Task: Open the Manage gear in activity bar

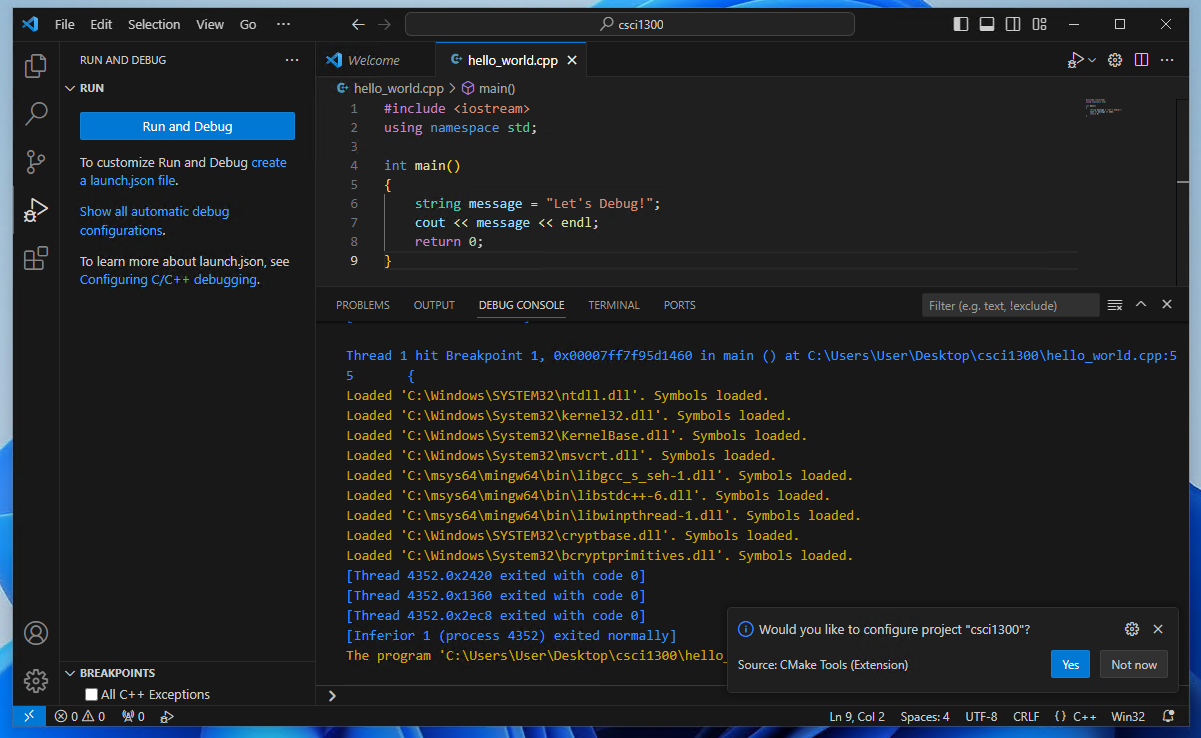Action: 36,681
